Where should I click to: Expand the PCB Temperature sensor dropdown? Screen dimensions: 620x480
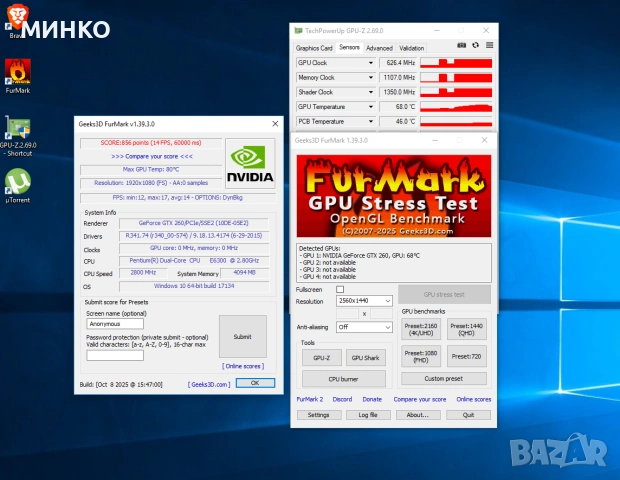(370, 121)
